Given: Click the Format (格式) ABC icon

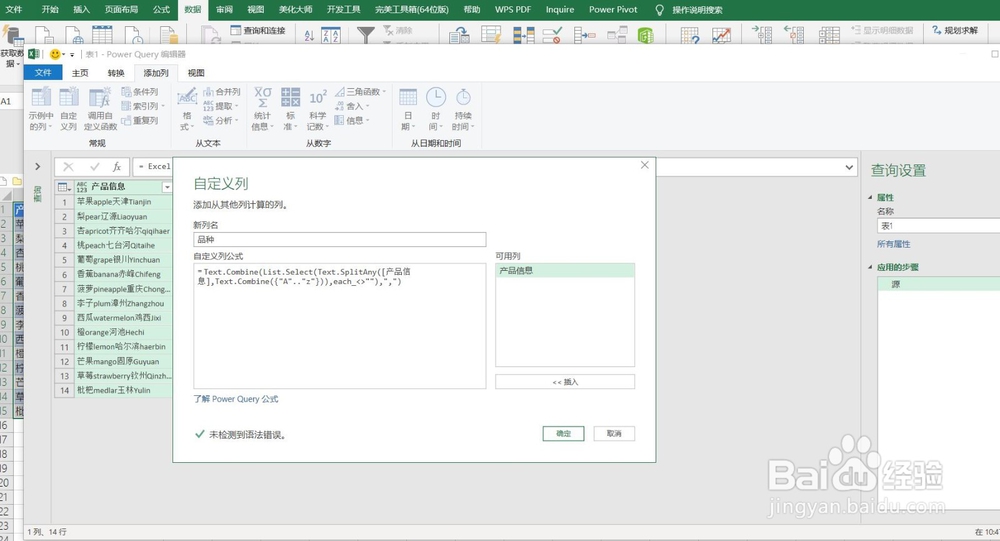Looking at the screenshot, I should (187, 97).
